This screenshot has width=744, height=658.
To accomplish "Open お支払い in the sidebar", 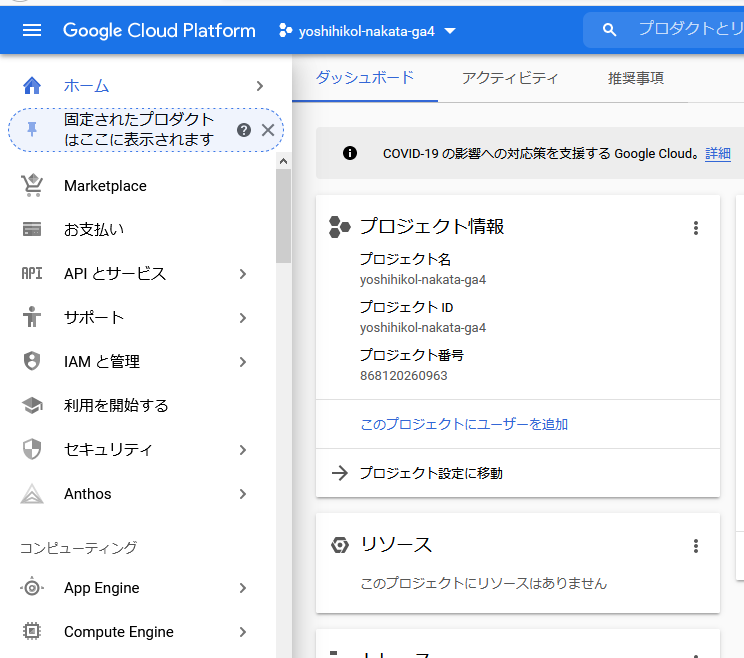I will [94, 229].
